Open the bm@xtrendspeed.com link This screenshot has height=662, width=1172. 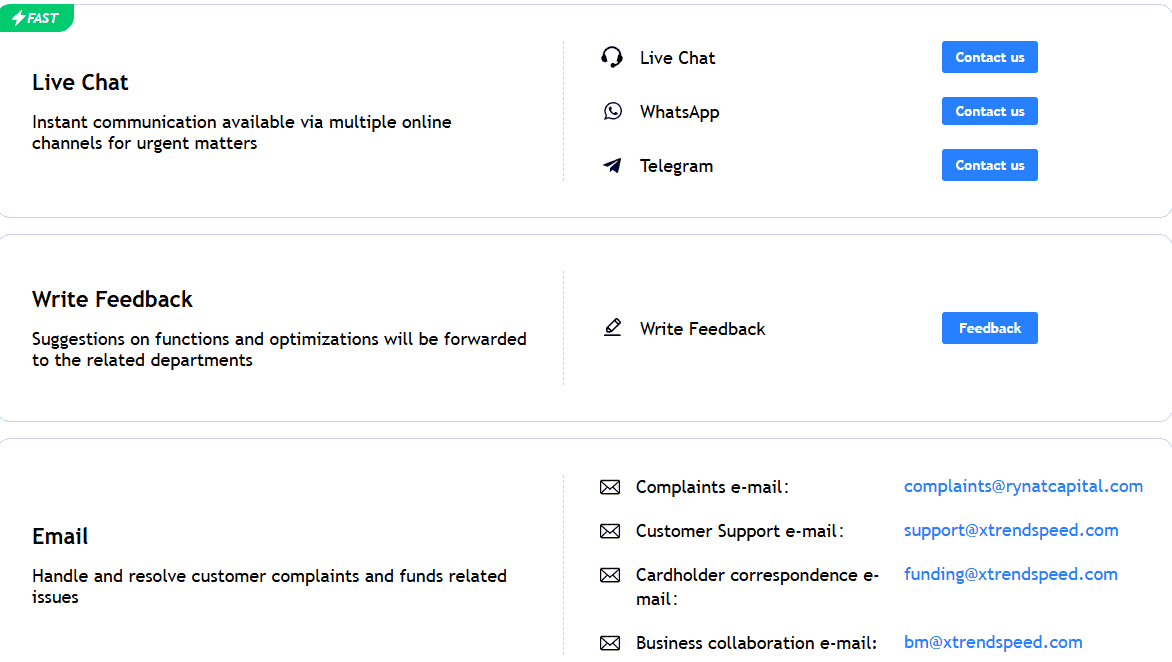click(x=993, y=642)
